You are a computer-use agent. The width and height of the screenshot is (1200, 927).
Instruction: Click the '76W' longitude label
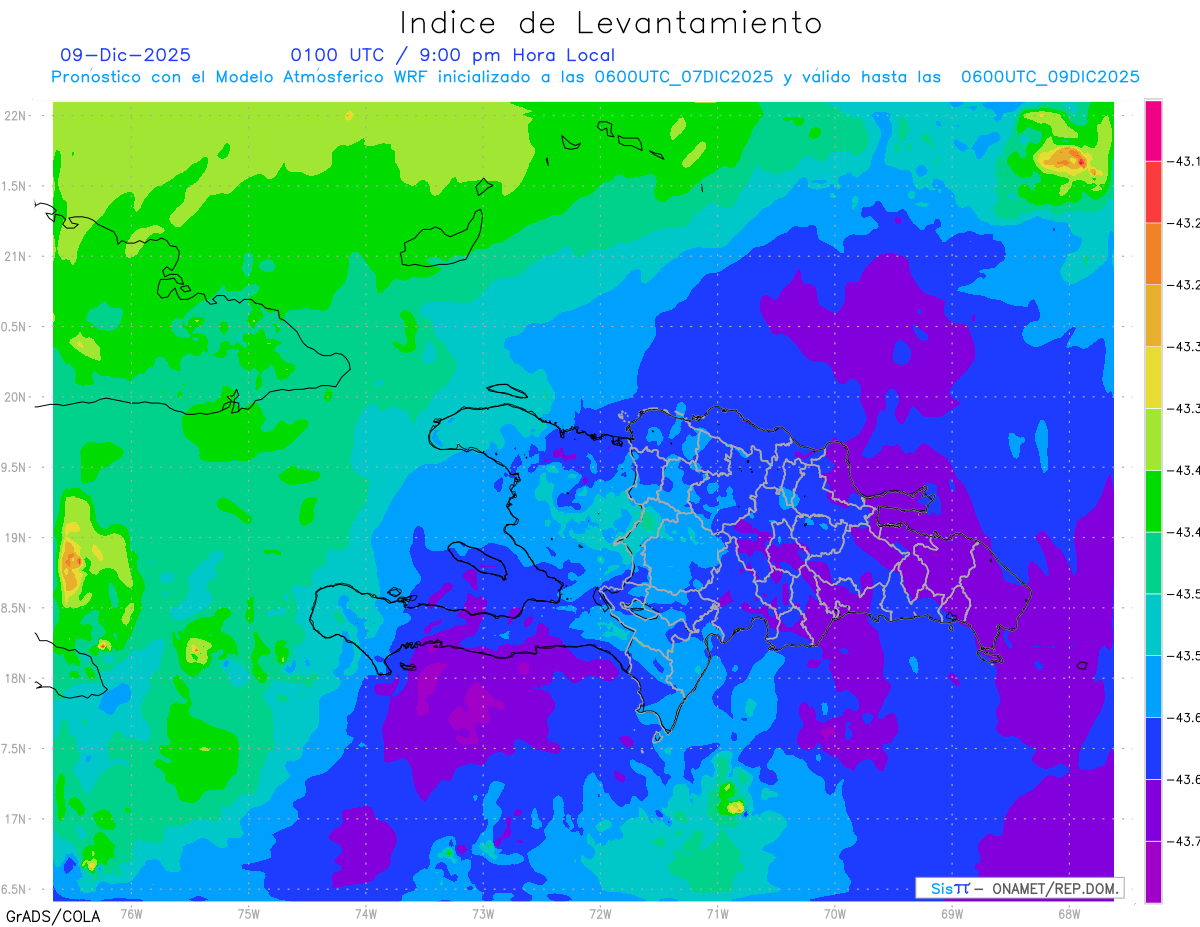click(131, 912)
